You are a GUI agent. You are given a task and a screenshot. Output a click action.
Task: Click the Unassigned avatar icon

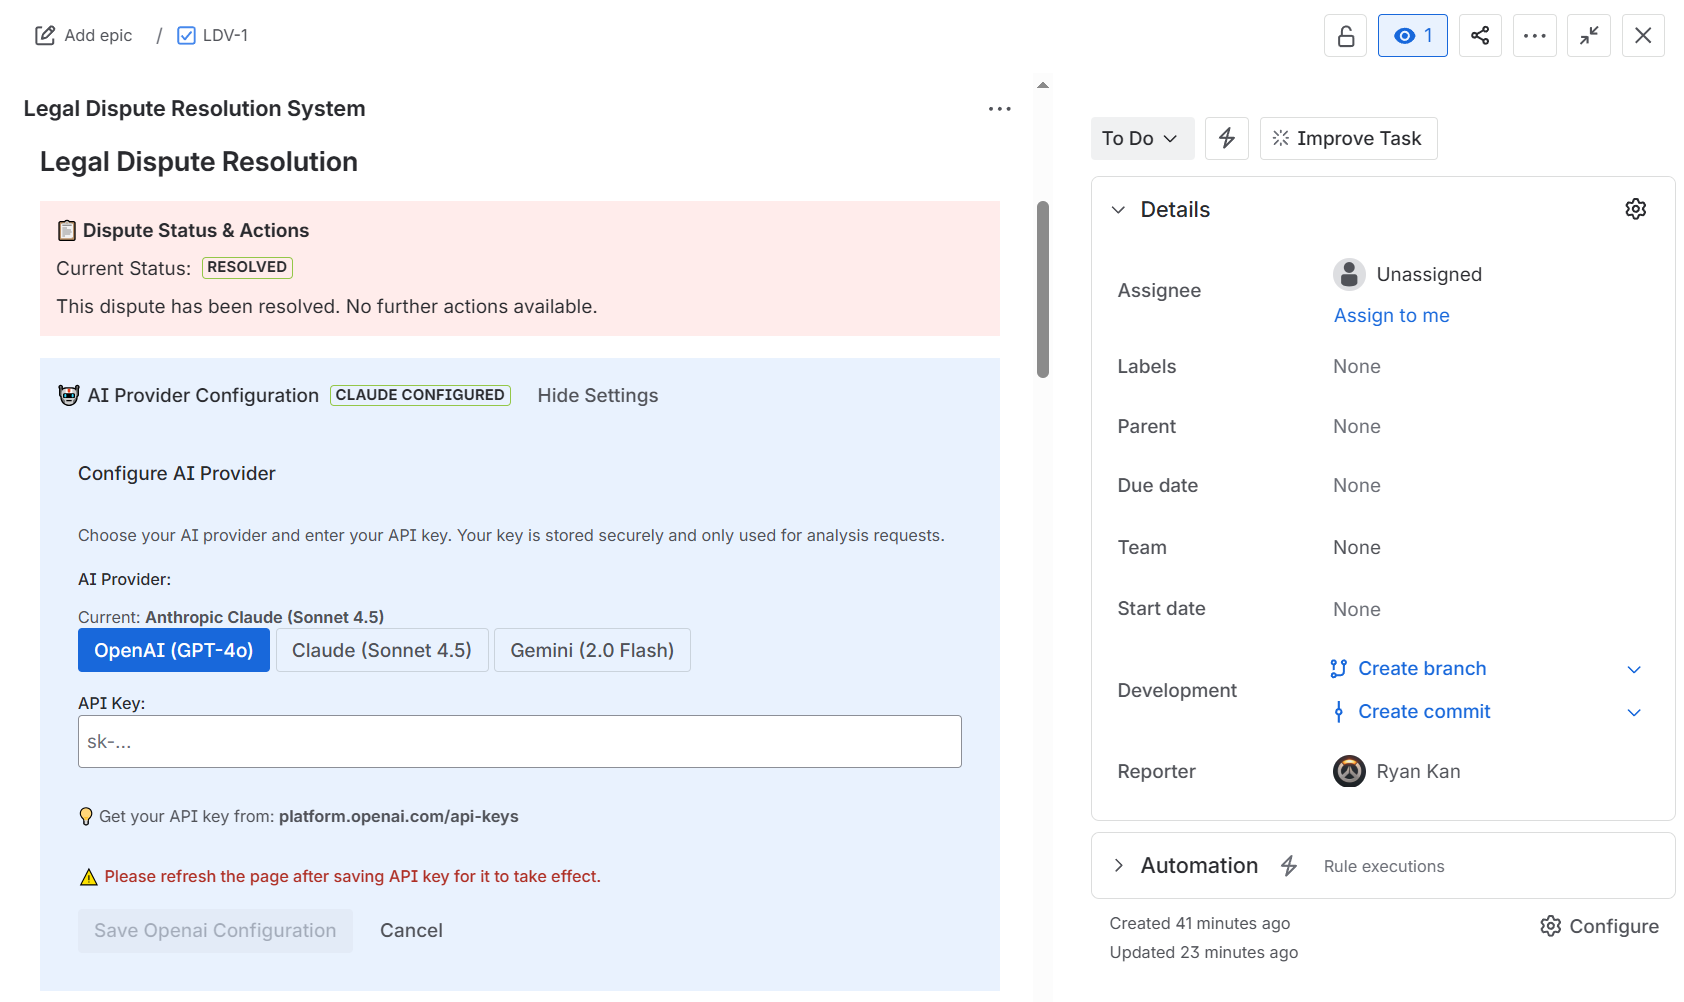[1349, 274]
